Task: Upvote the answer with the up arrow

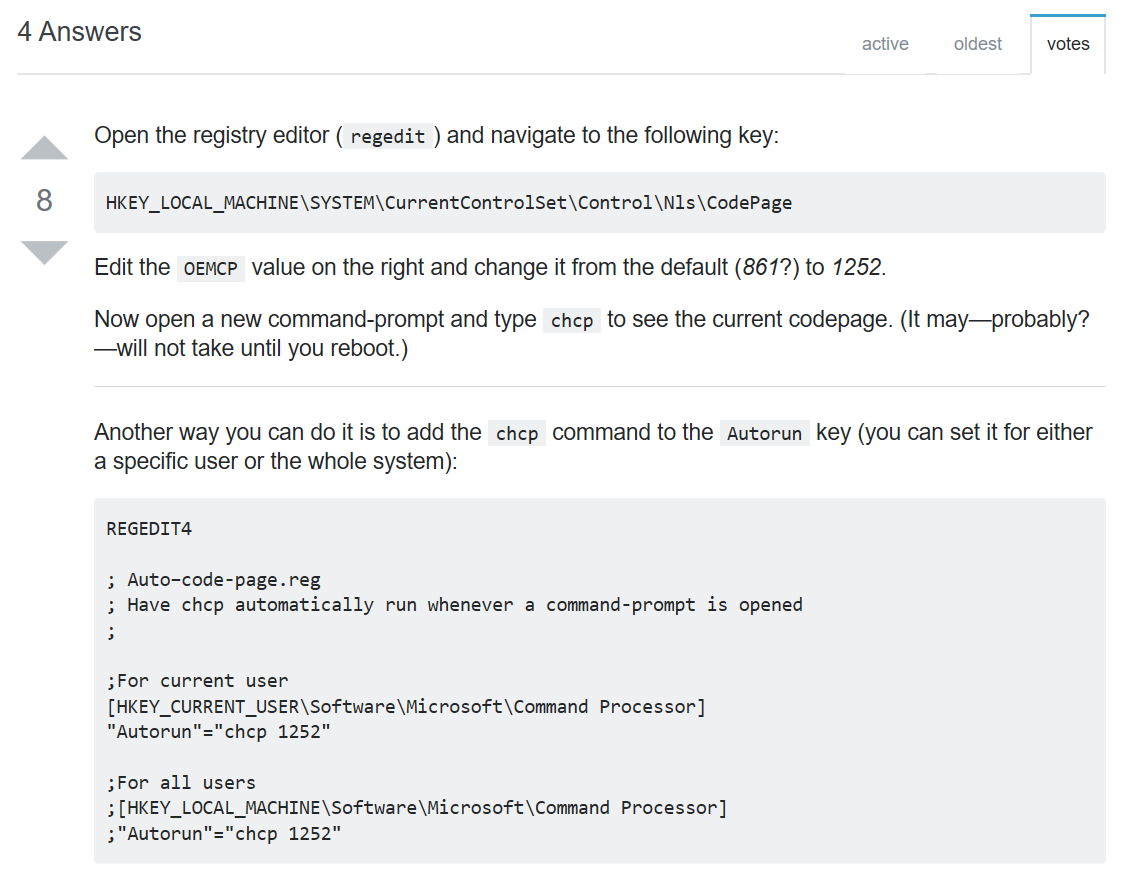Action: [x=44, y=148]
